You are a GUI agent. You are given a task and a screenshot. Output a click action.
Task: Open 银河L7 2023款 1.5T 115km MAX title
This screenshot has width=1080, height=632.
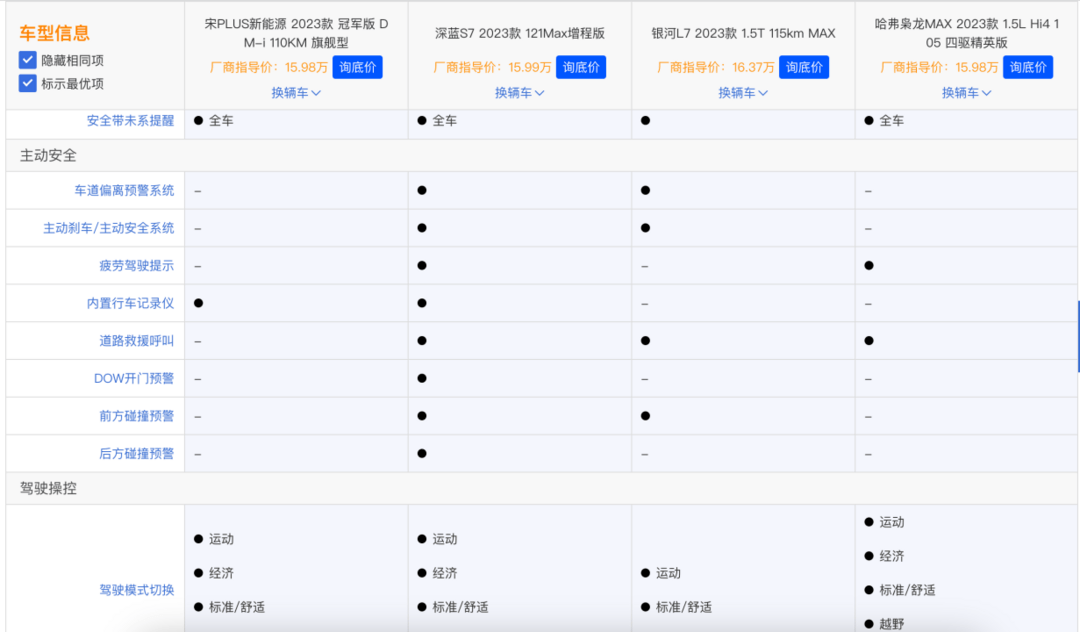click(743, 33)
